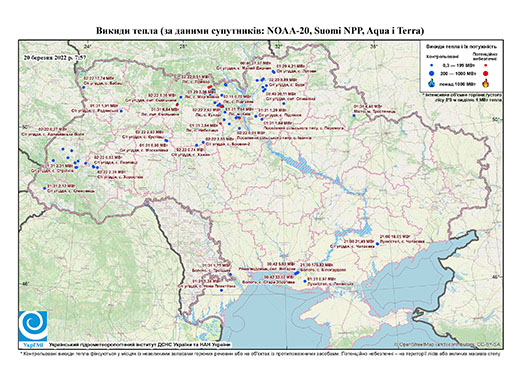Click the map title about satellite heat emissions

tap(260, 31)
